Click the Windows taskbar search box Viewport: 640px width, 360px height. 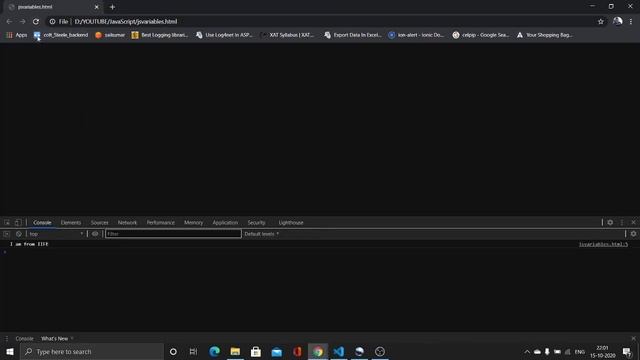click(x=92, y=351)
